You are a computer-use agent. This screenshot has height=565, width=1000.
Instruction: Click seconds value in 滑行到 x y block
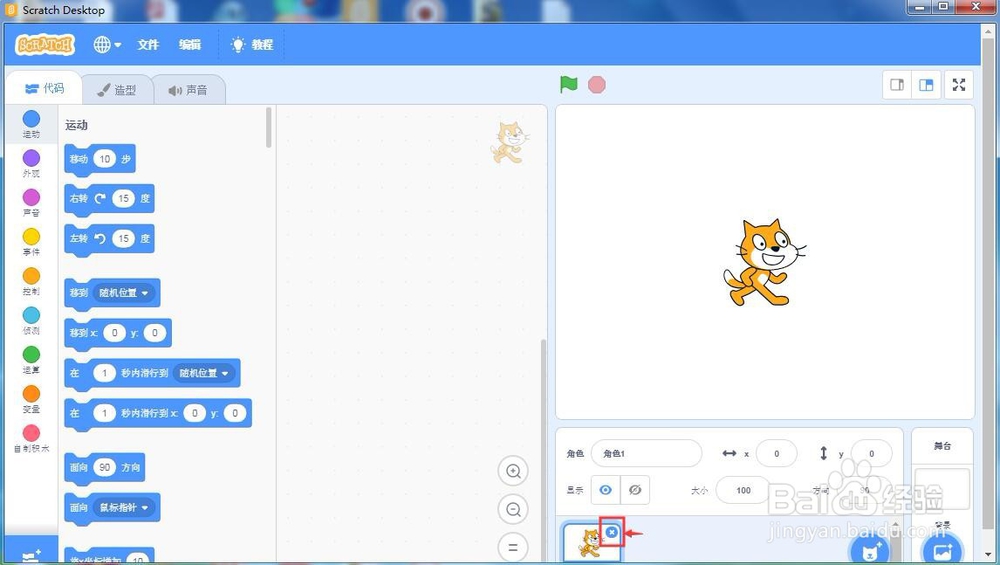(x=105, y=413)
